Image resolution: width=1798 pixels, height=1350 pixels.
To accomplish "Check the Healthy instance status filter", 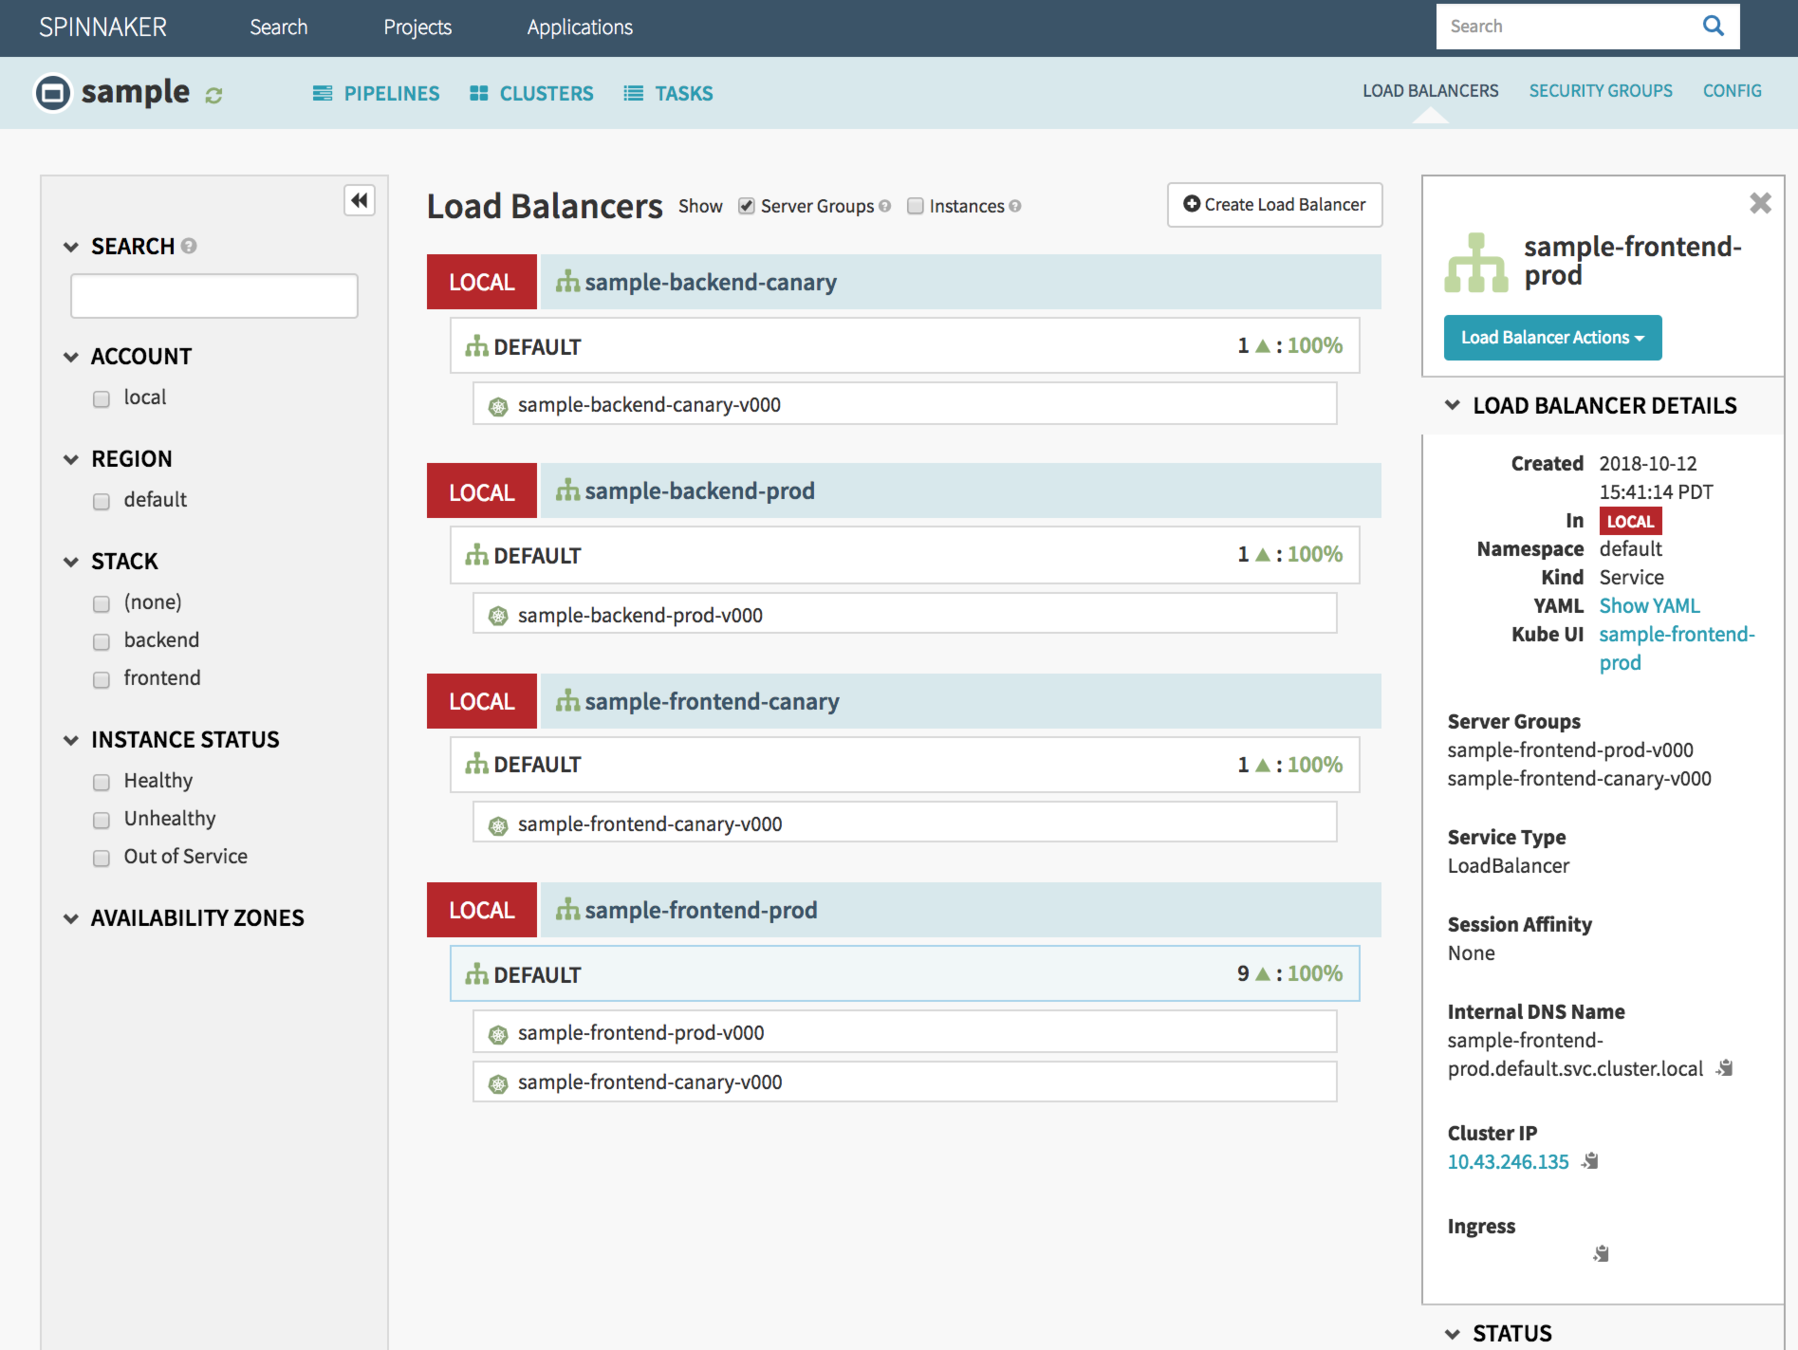I will coord(101,782).
